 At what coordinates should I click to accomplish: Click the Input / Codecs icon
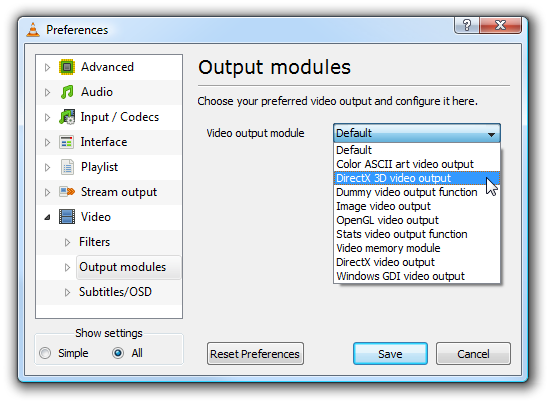67,117
